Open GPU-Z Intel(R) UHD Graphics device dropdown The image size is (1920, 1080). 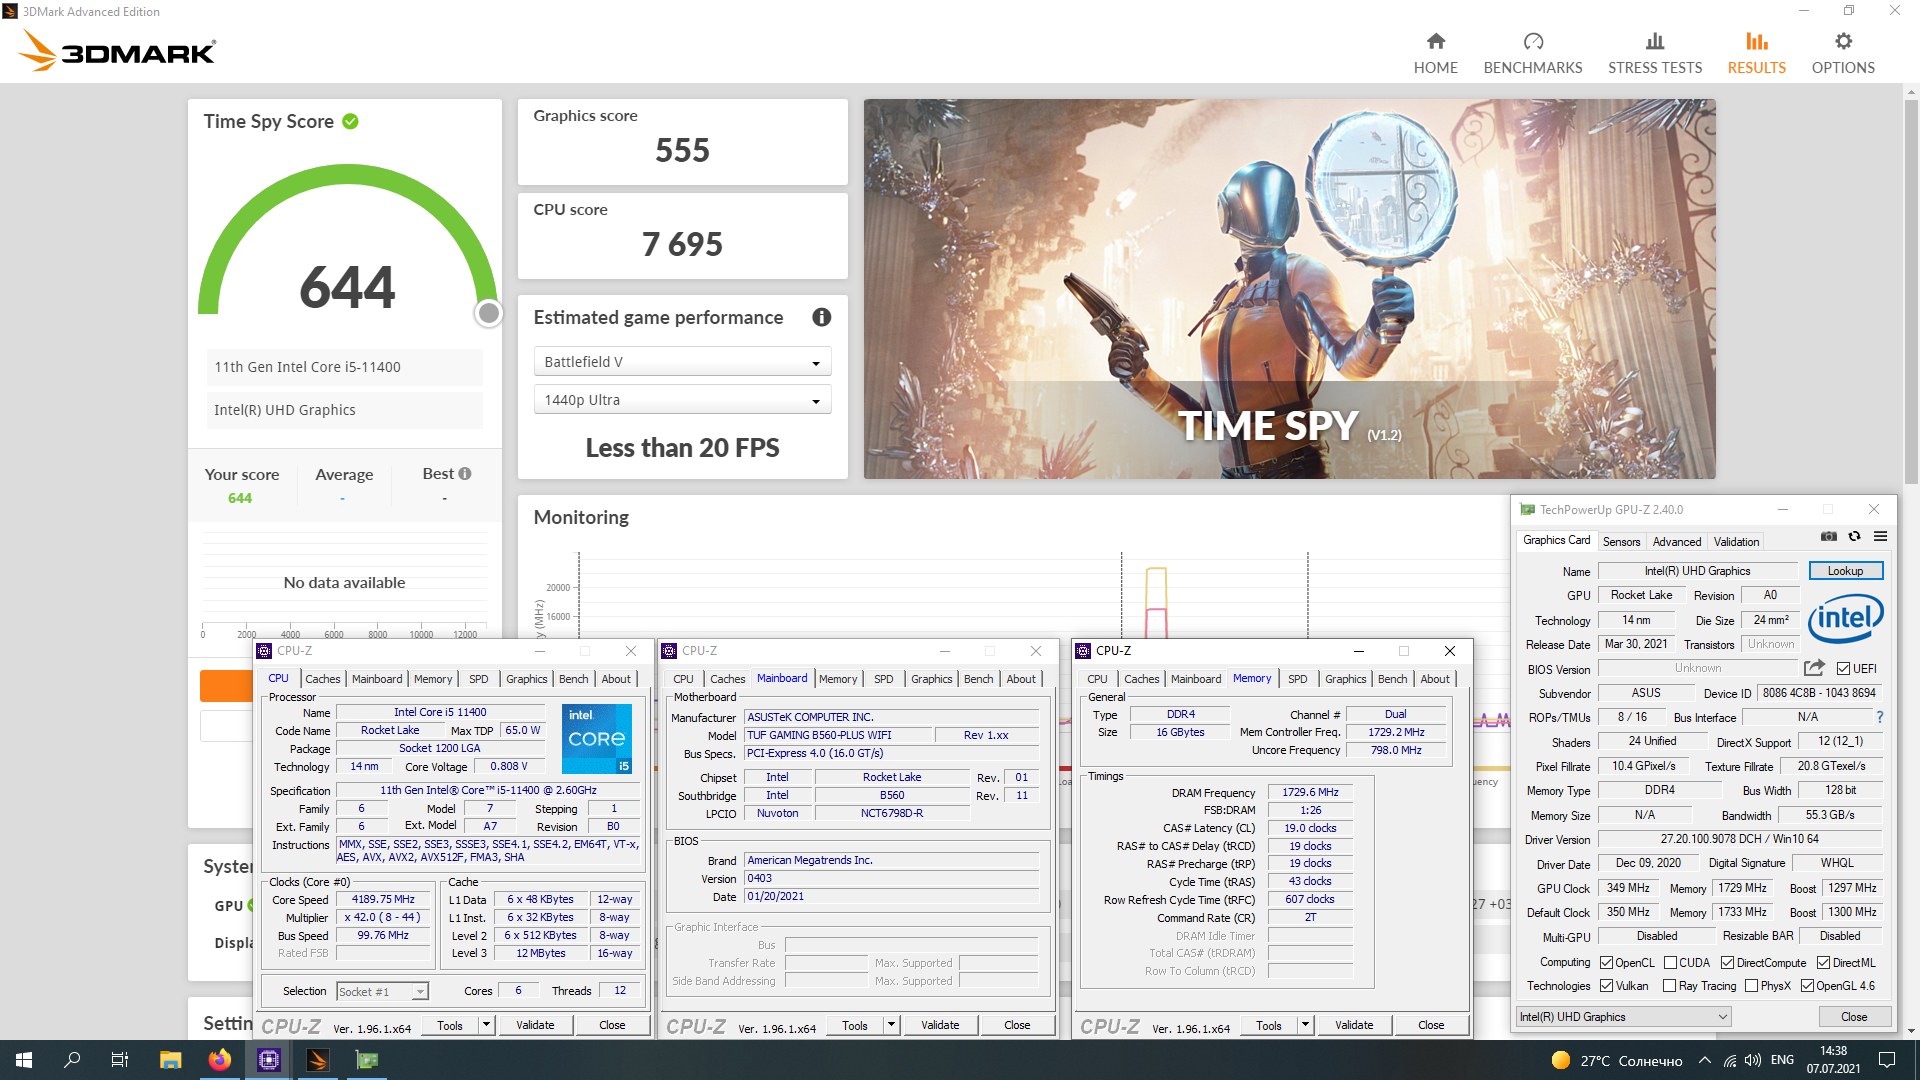tap(1624, 1017)
